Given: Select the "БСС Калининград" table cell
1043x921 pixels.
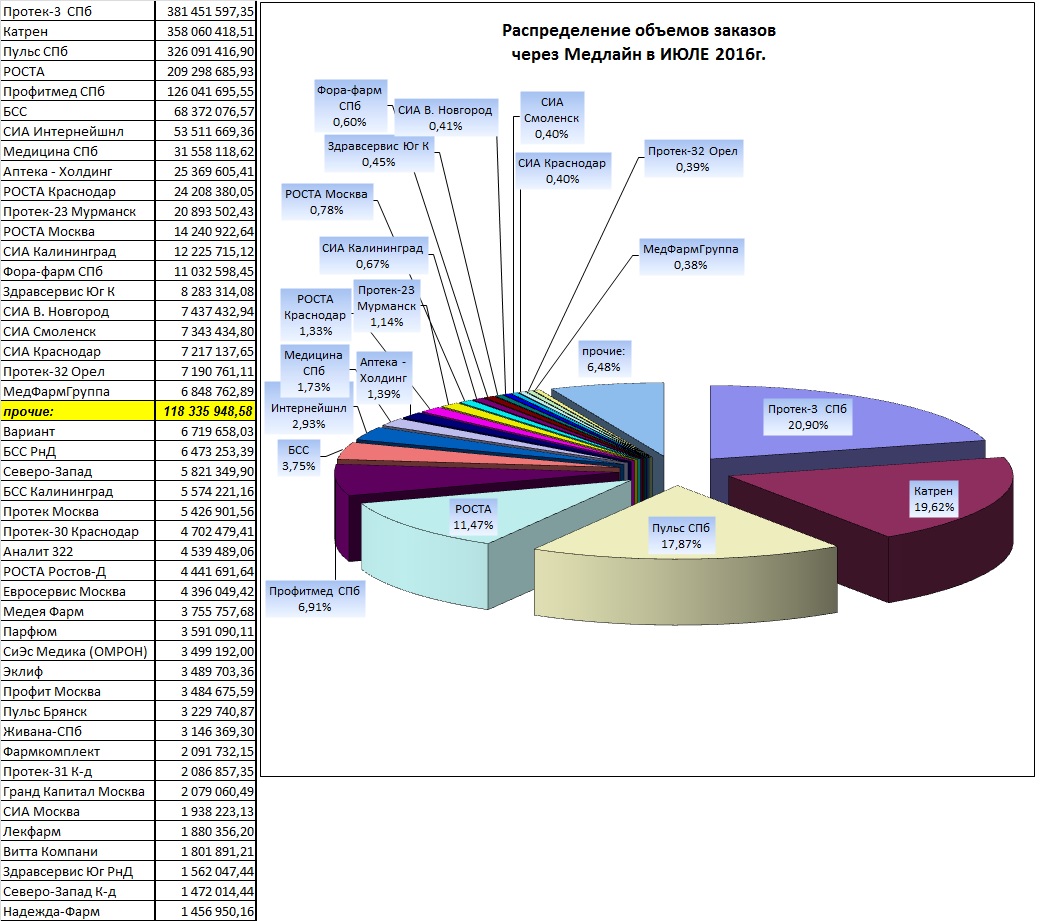Looking at the screenshot, I should tap(78, 491).
